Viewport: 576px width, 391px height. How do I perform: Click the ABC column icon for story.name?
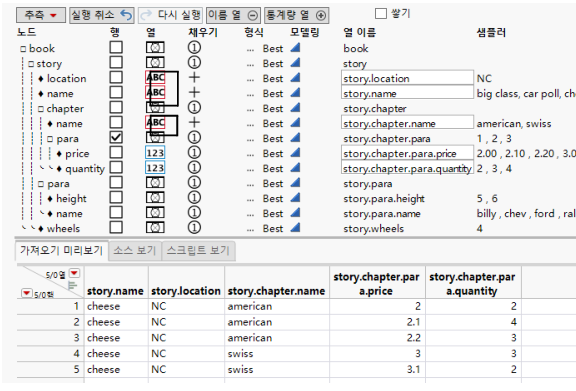pyautogui.click(x=155, y=92)
